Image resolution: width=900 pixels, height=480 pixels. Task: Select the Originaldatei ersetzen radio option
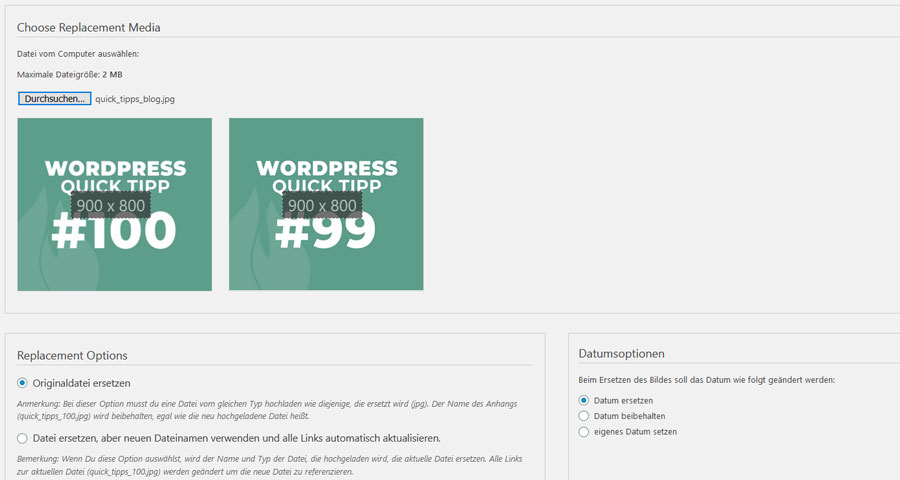click(x=22, y=383)
